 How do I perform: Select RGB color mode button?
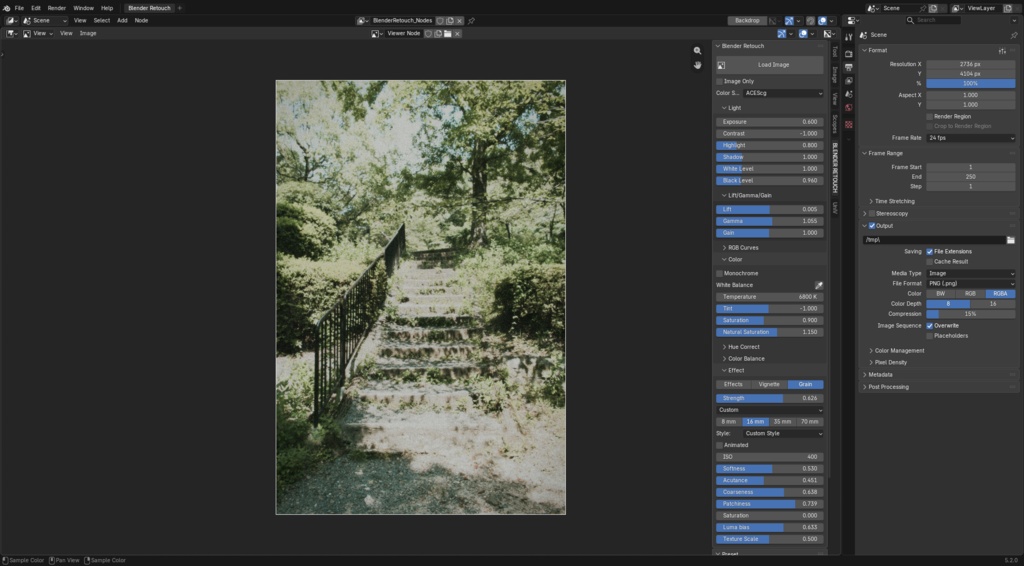coord(970,294)
